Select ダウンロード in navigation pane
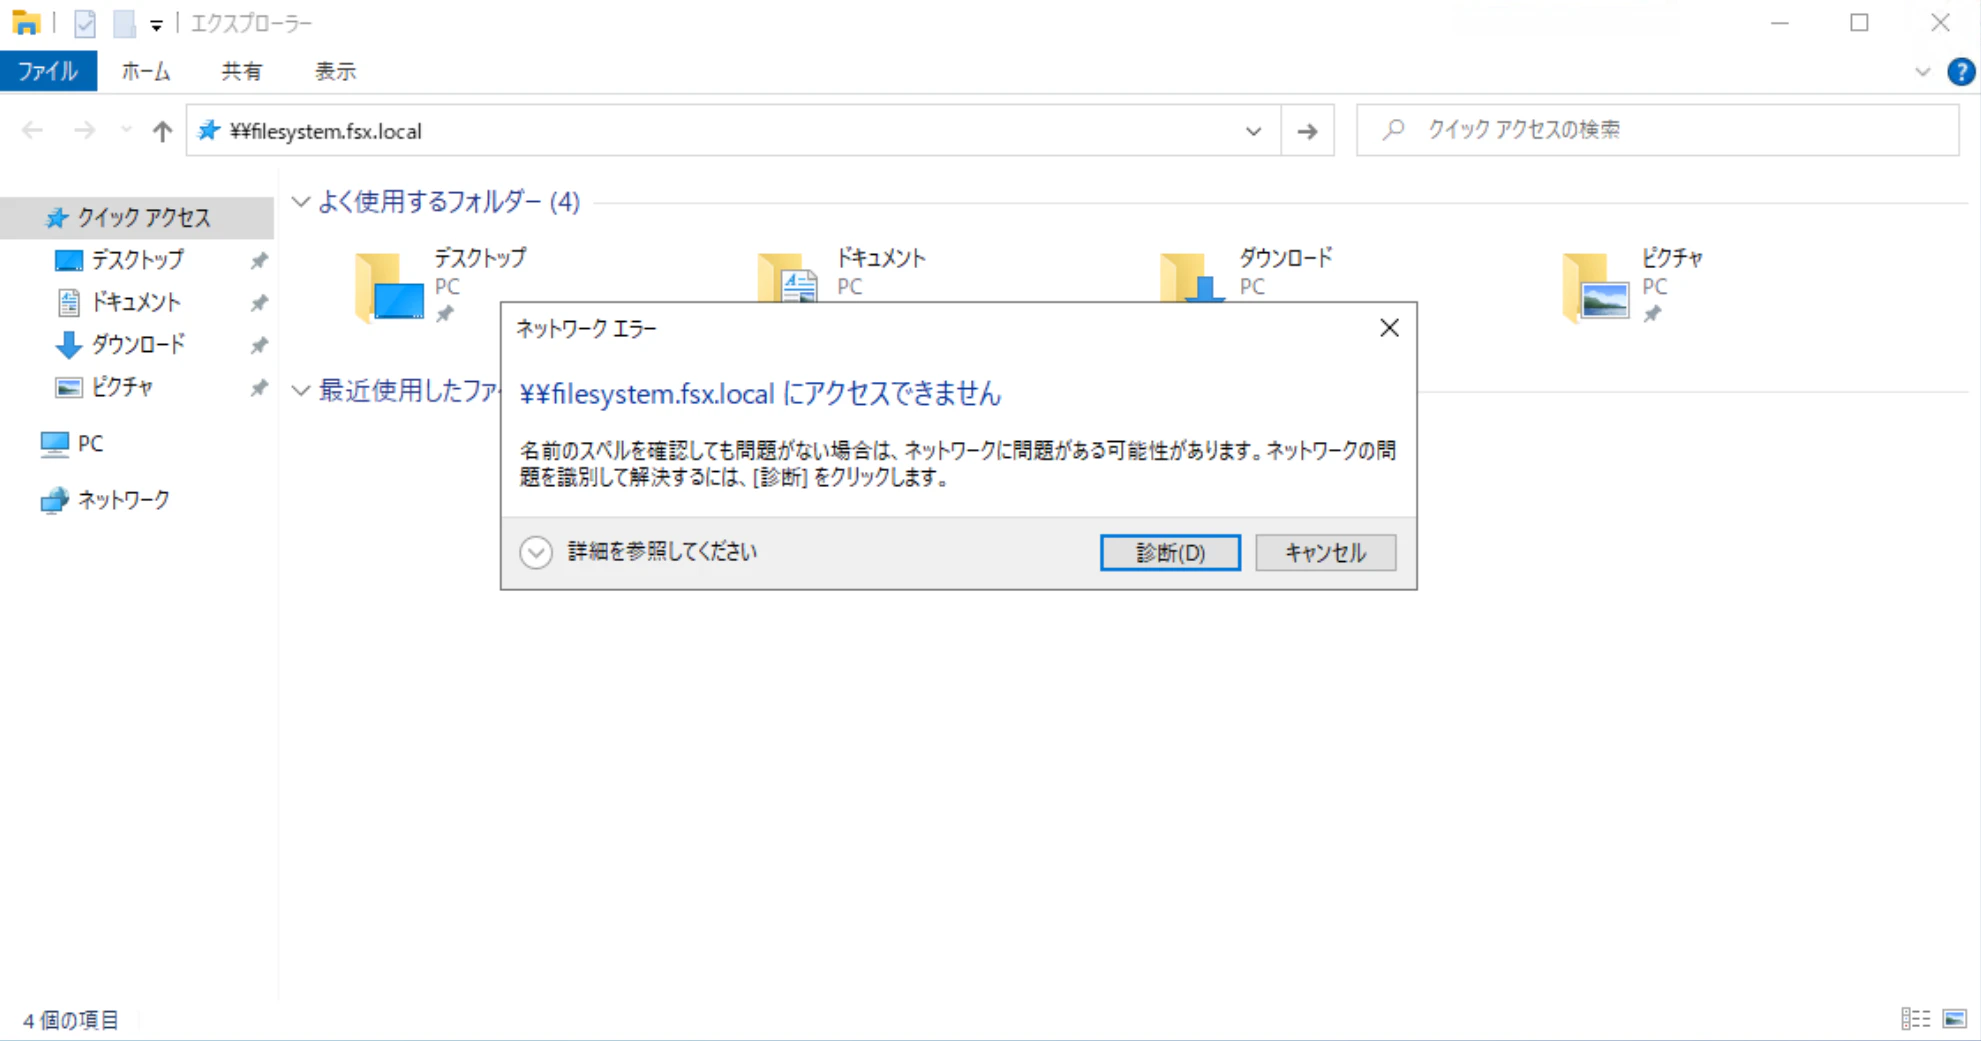This screenshot has width=1981, height=1041. [x=138, y=344]
